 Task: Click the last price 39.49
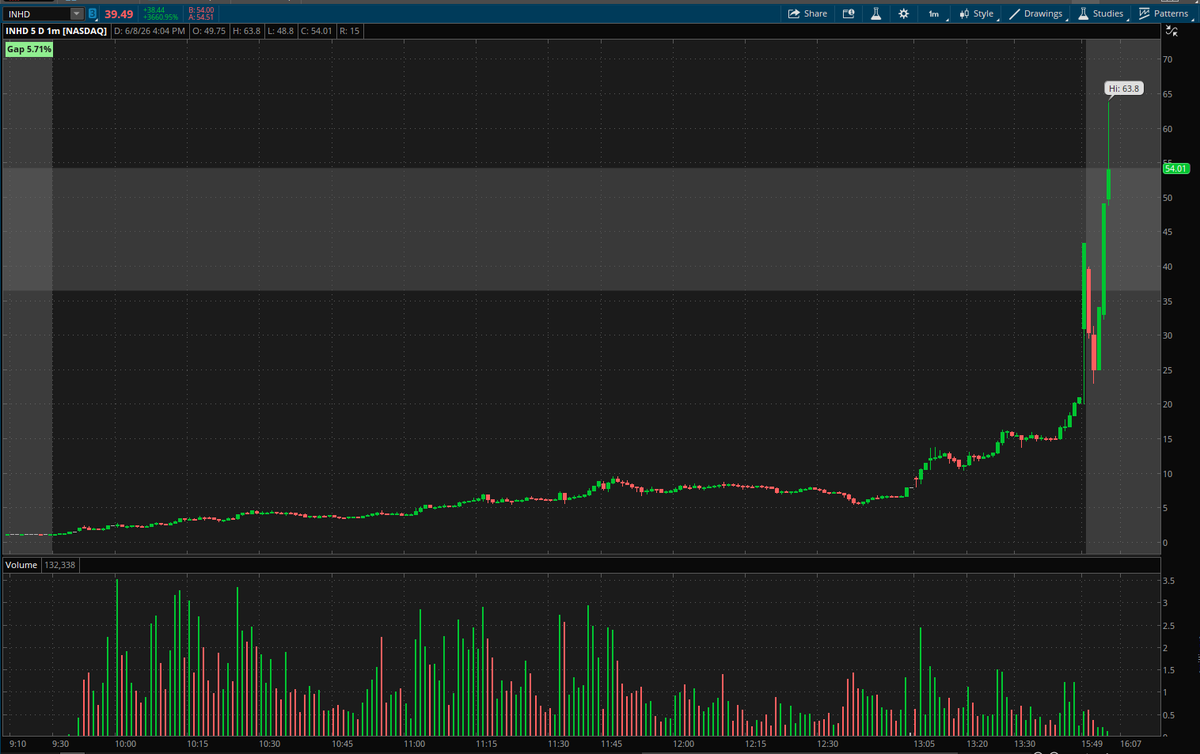point(118,14)
